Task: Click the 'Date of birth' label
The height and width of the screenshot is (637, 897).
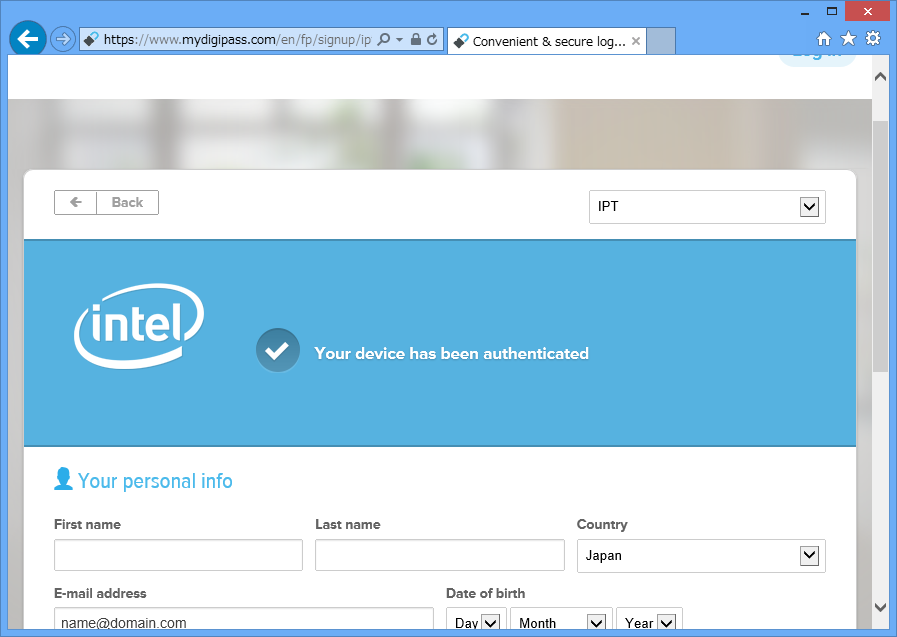Action: [x=486, y=593]
